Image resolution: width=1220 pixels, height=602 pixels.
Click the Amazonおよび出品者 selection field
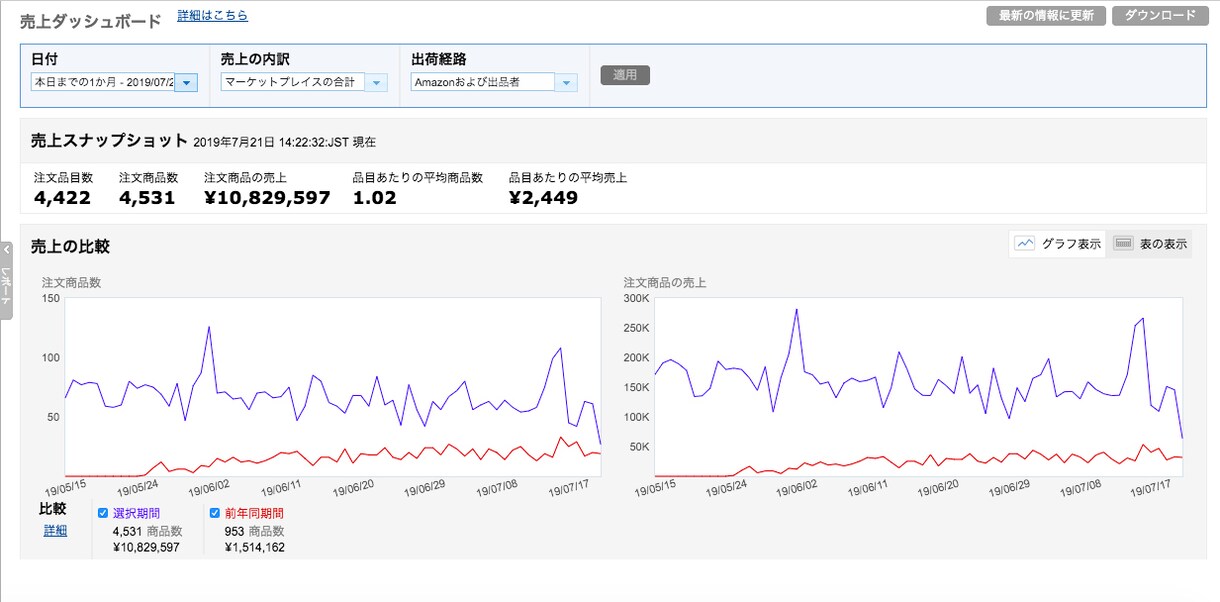(x=483, y=82)
